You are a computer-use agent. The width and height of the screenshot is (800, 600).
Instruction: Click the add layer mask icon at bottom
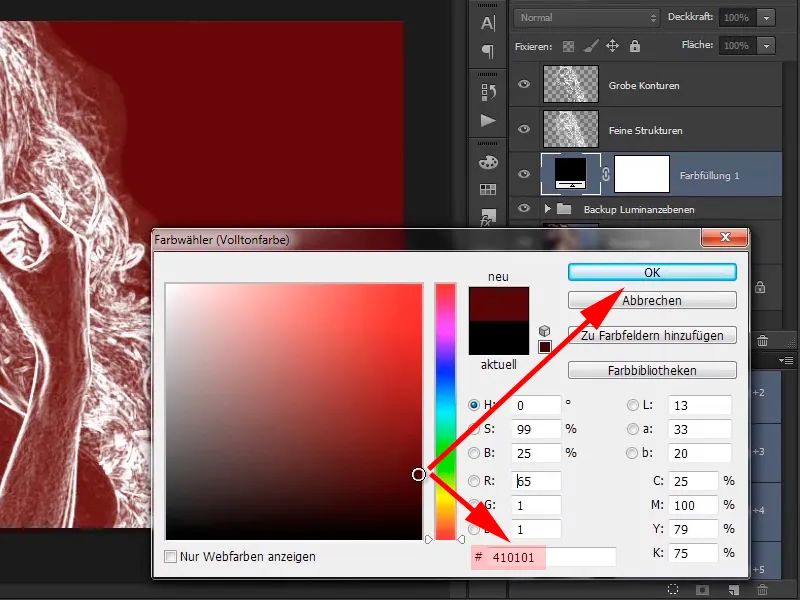pos(703,590)
